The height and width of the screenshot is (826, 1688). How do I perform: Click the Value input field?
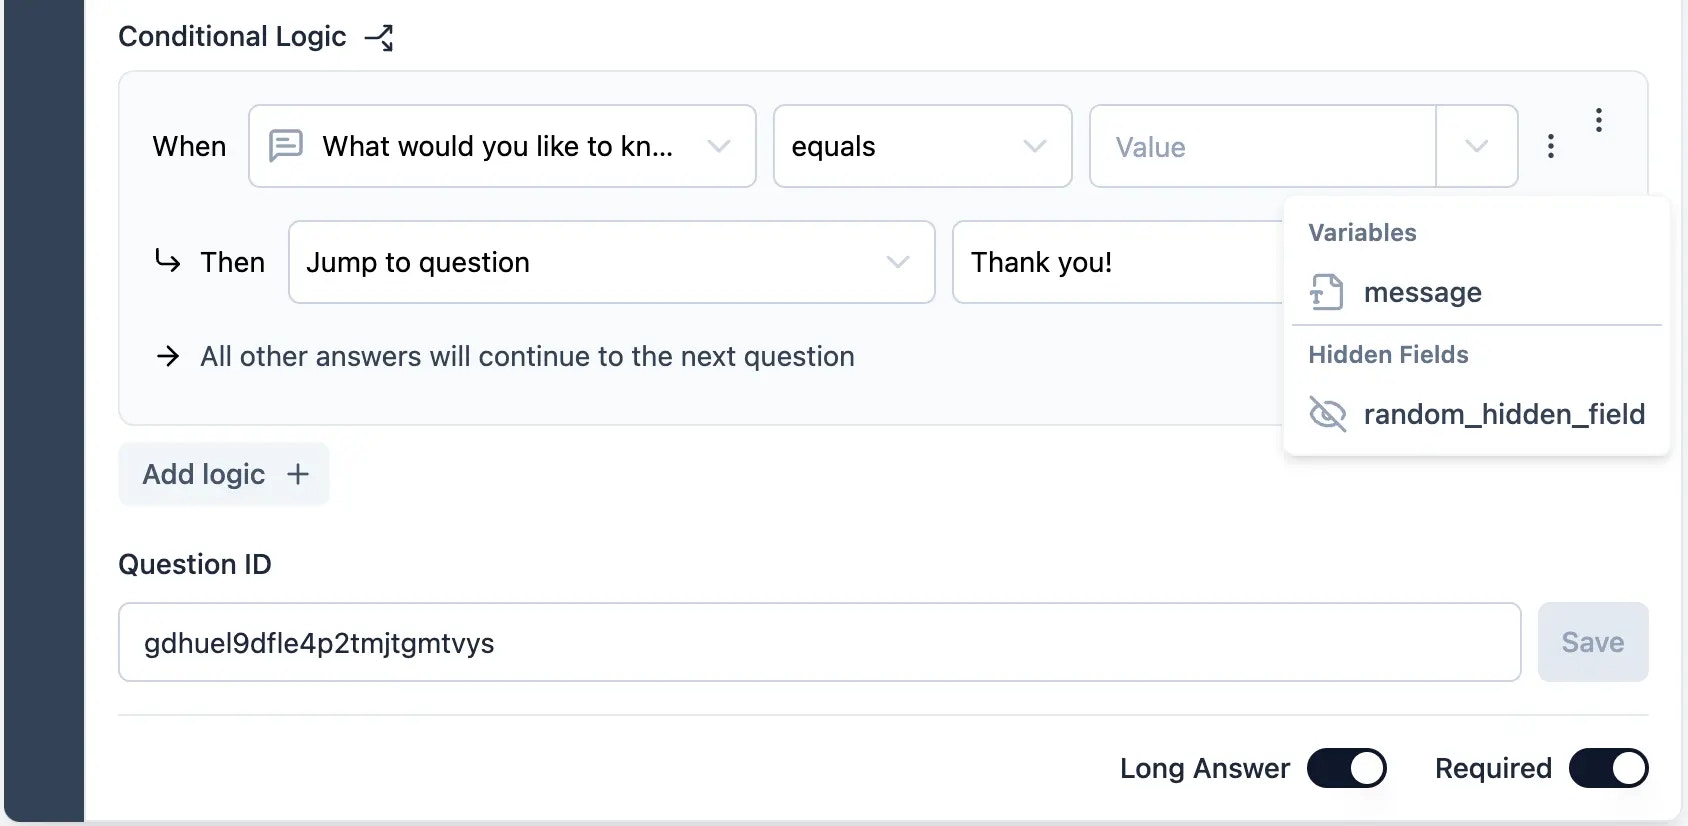pos(1263,146)
